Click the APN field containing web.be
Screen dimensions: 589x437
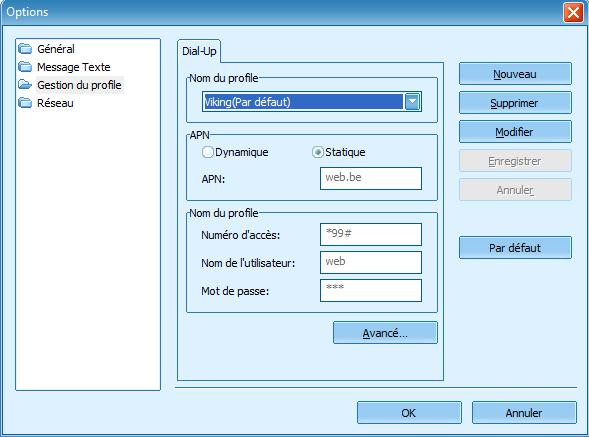click(371, 178)
